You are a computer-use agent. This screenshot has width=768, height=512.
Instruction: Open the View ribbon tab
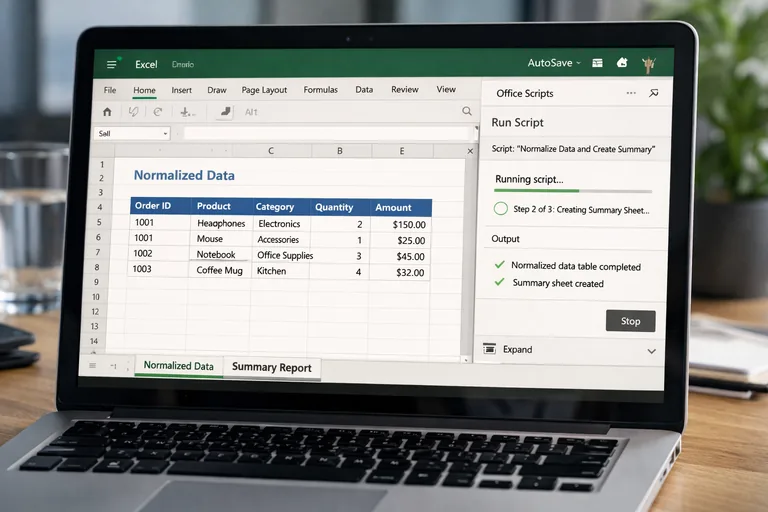point(446,89)
